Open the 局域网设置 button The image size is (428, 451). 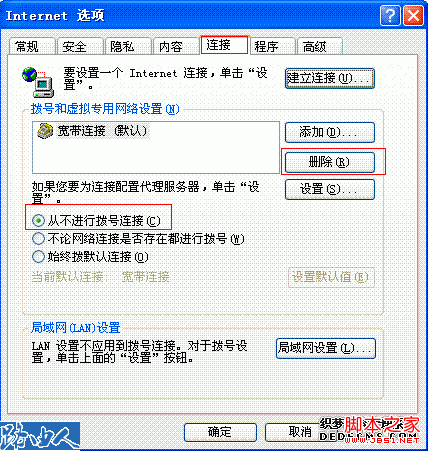tap(326, 348)
